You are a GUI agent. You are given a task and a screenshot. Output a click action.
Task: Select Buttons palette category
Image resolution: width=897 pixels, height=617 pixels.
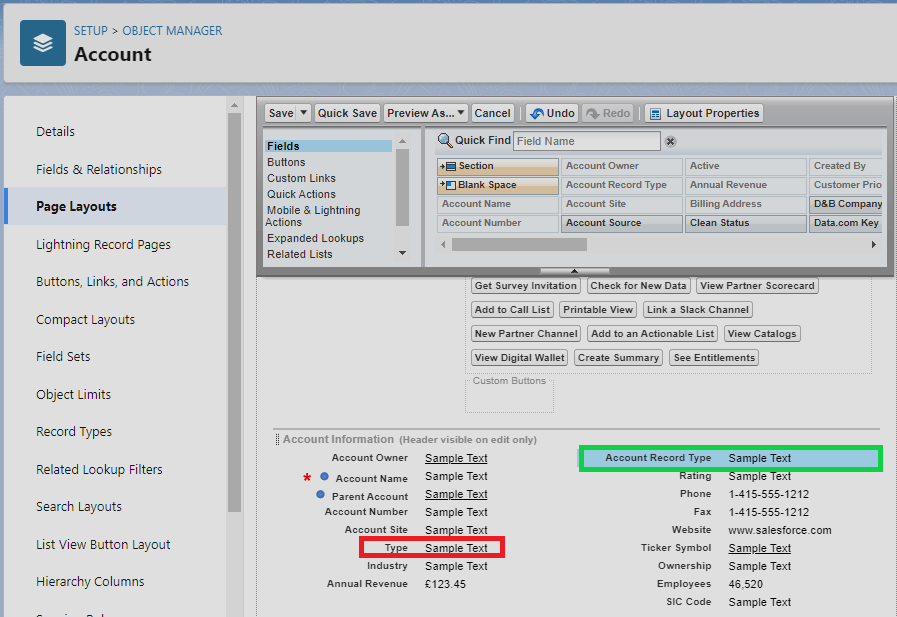286,162
